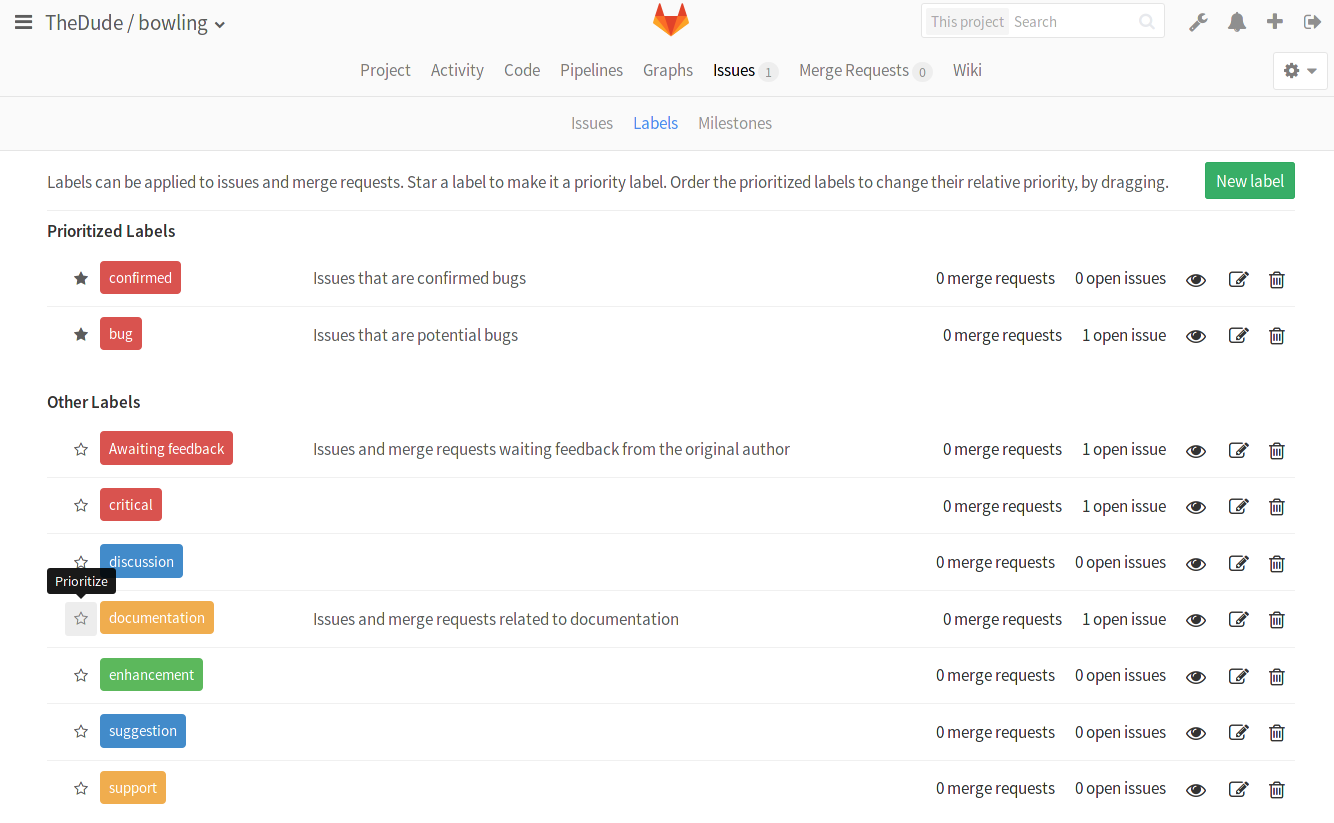Click the New label button

click(1249, 181)
